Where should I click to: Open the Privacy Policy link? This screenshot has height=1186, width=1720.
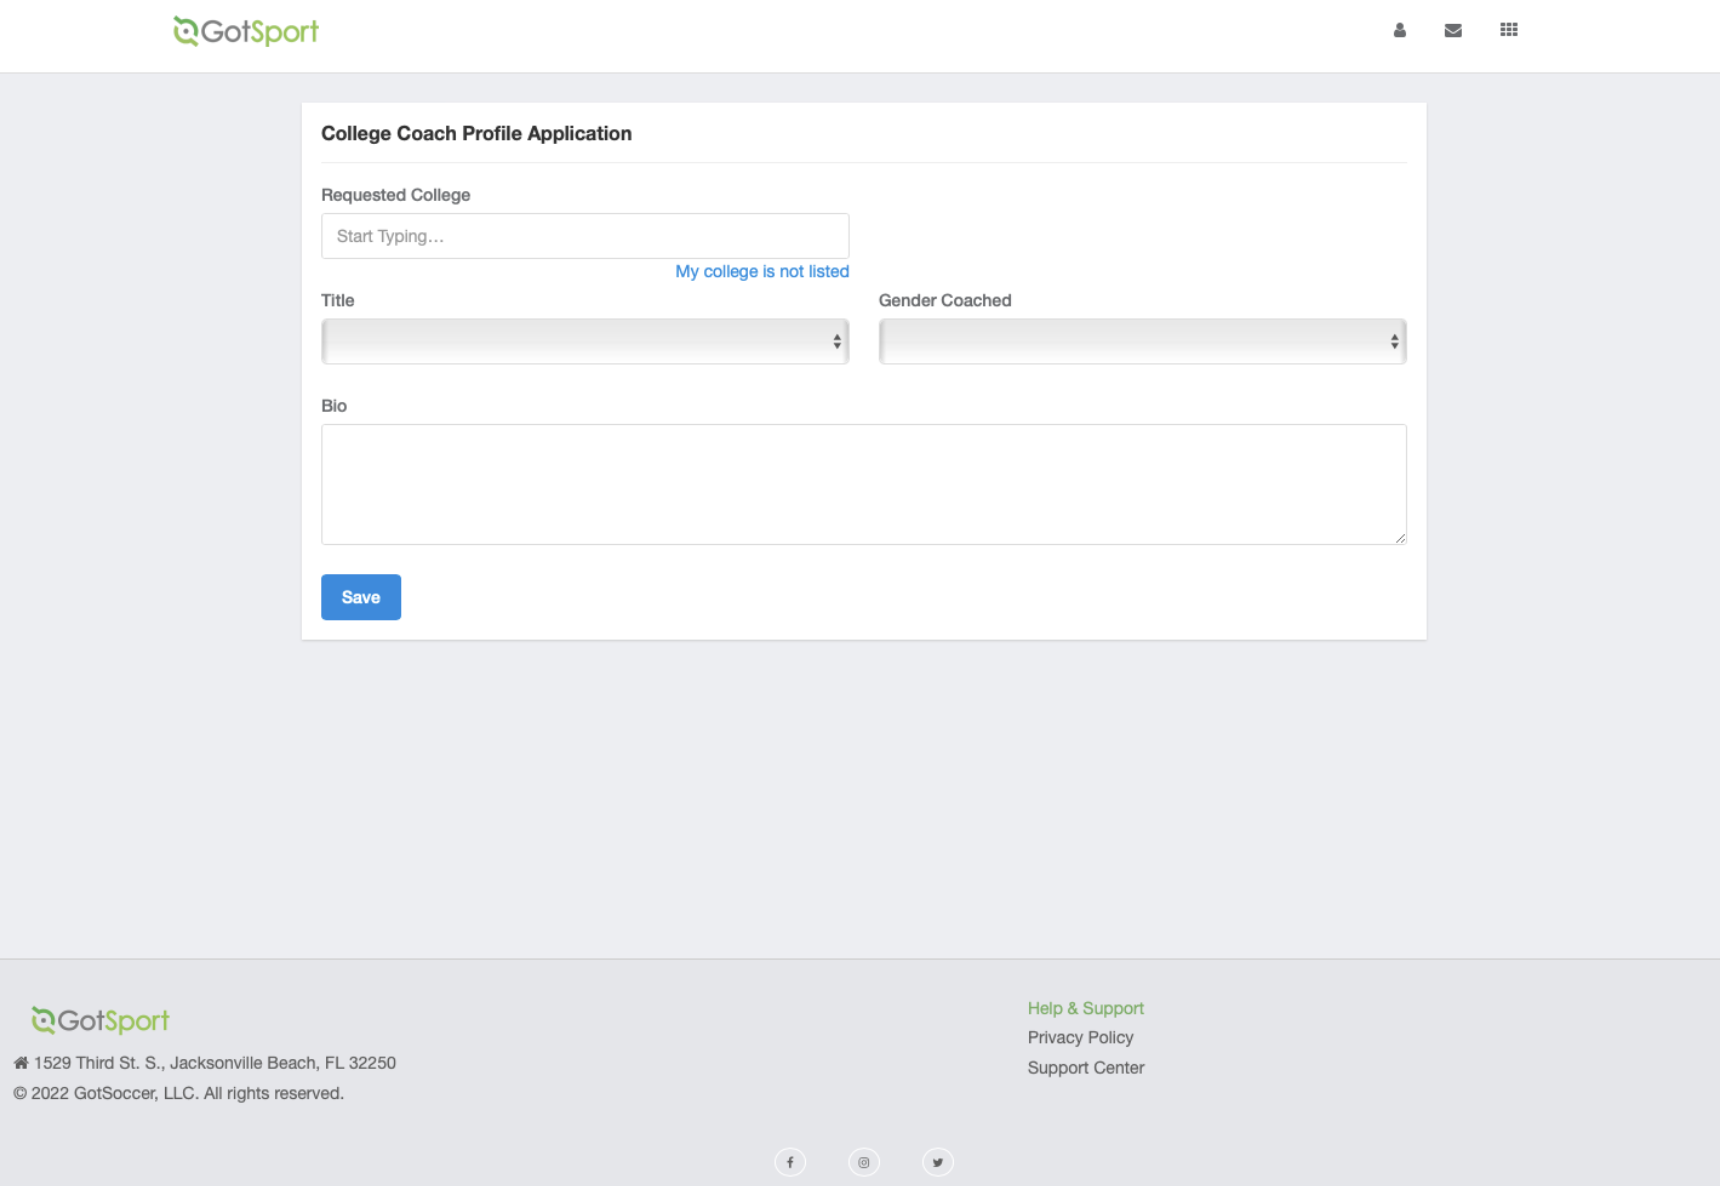[x=1080, y=1037]
